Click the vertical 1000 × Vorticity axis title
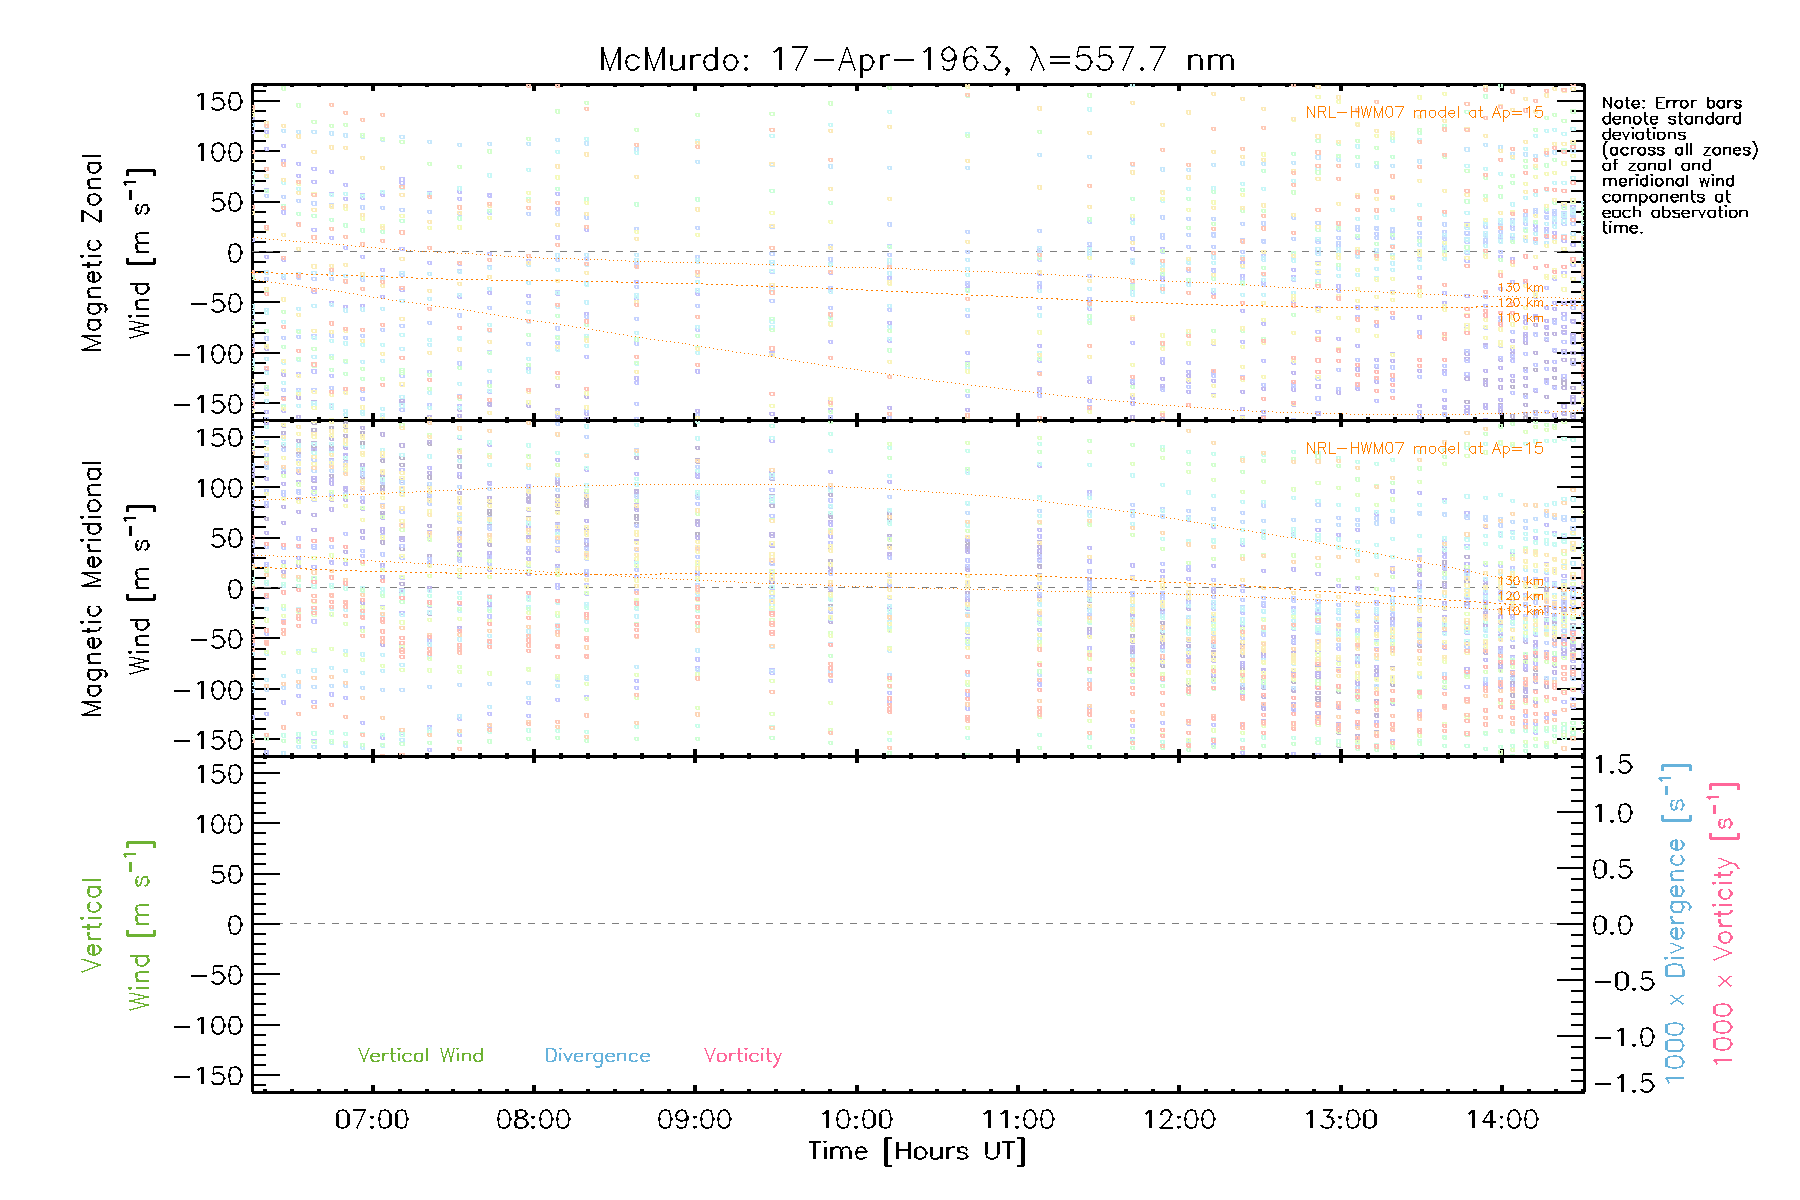Screen dimensions: 1800x1200 click(1723, 924)
